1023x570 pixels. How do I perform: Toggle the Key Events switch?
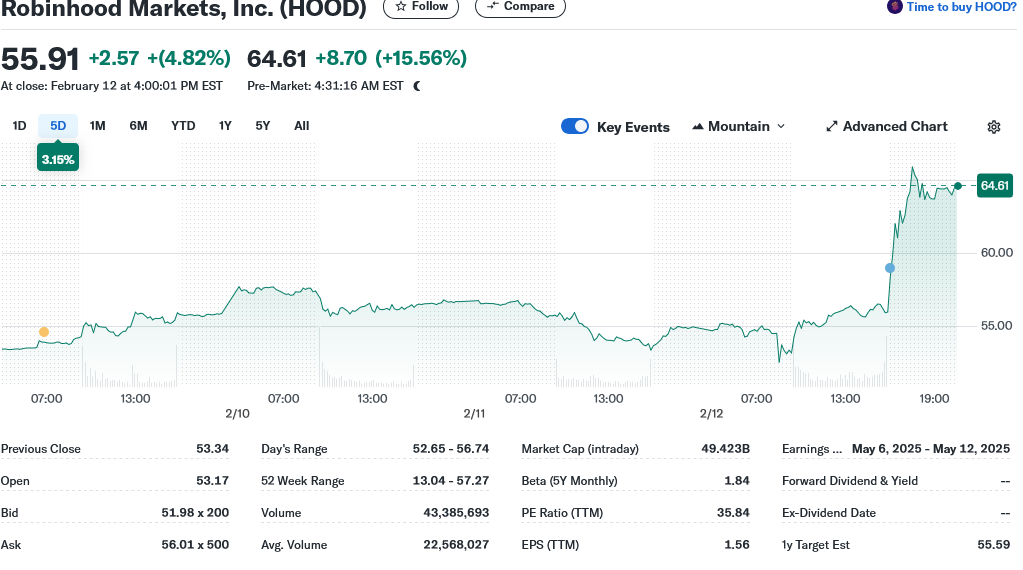(575, 127)
